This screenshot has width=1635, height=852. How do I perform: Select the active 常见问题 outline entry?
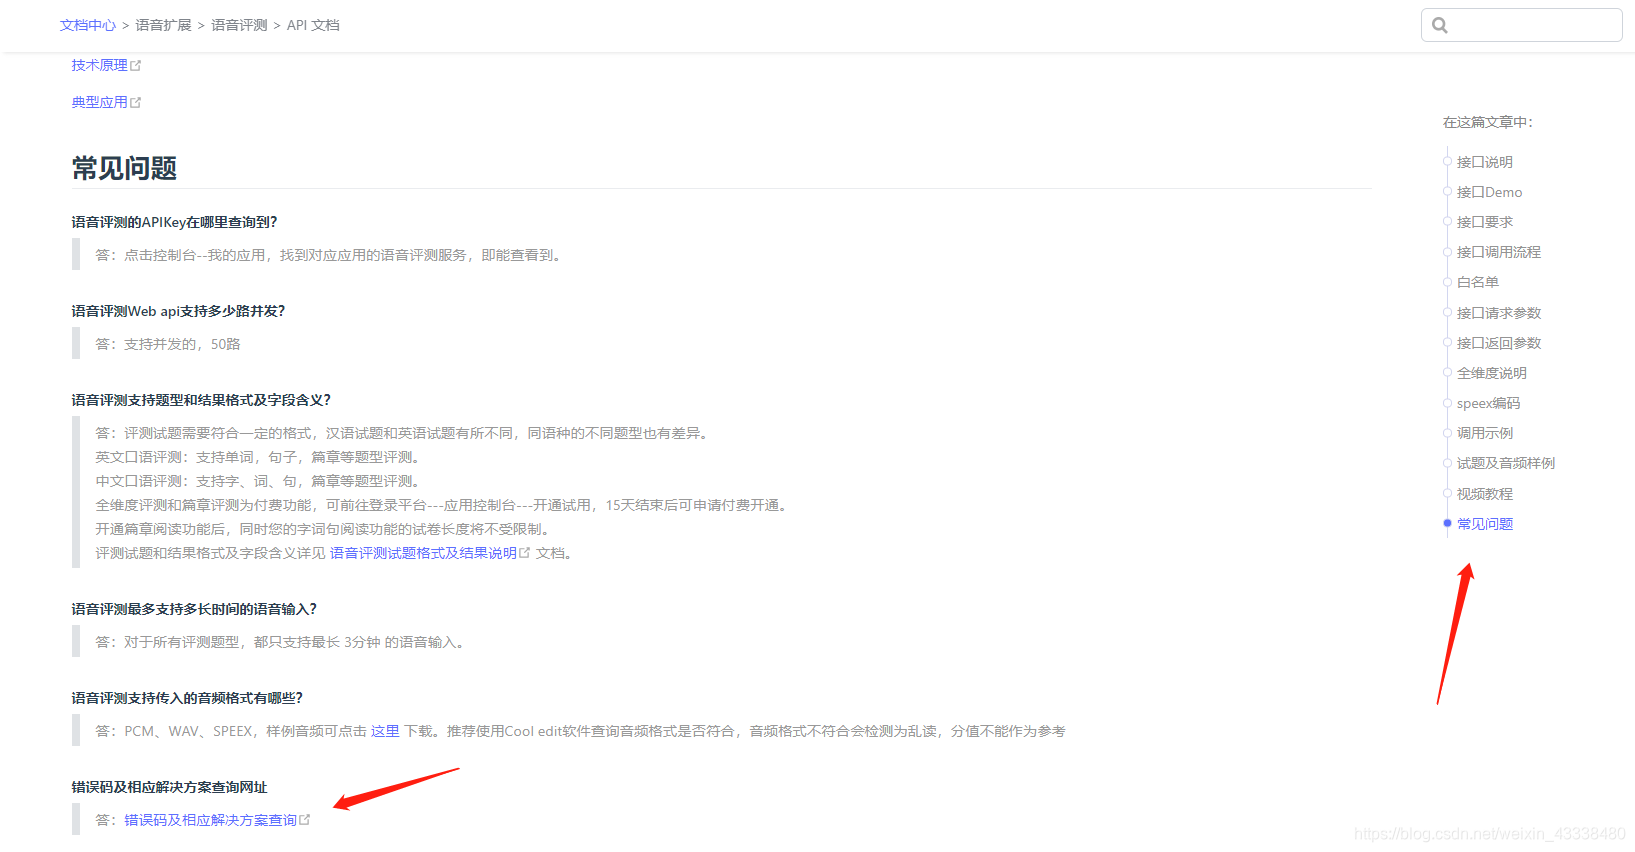pyautogui.click(x=1485, y=524)
